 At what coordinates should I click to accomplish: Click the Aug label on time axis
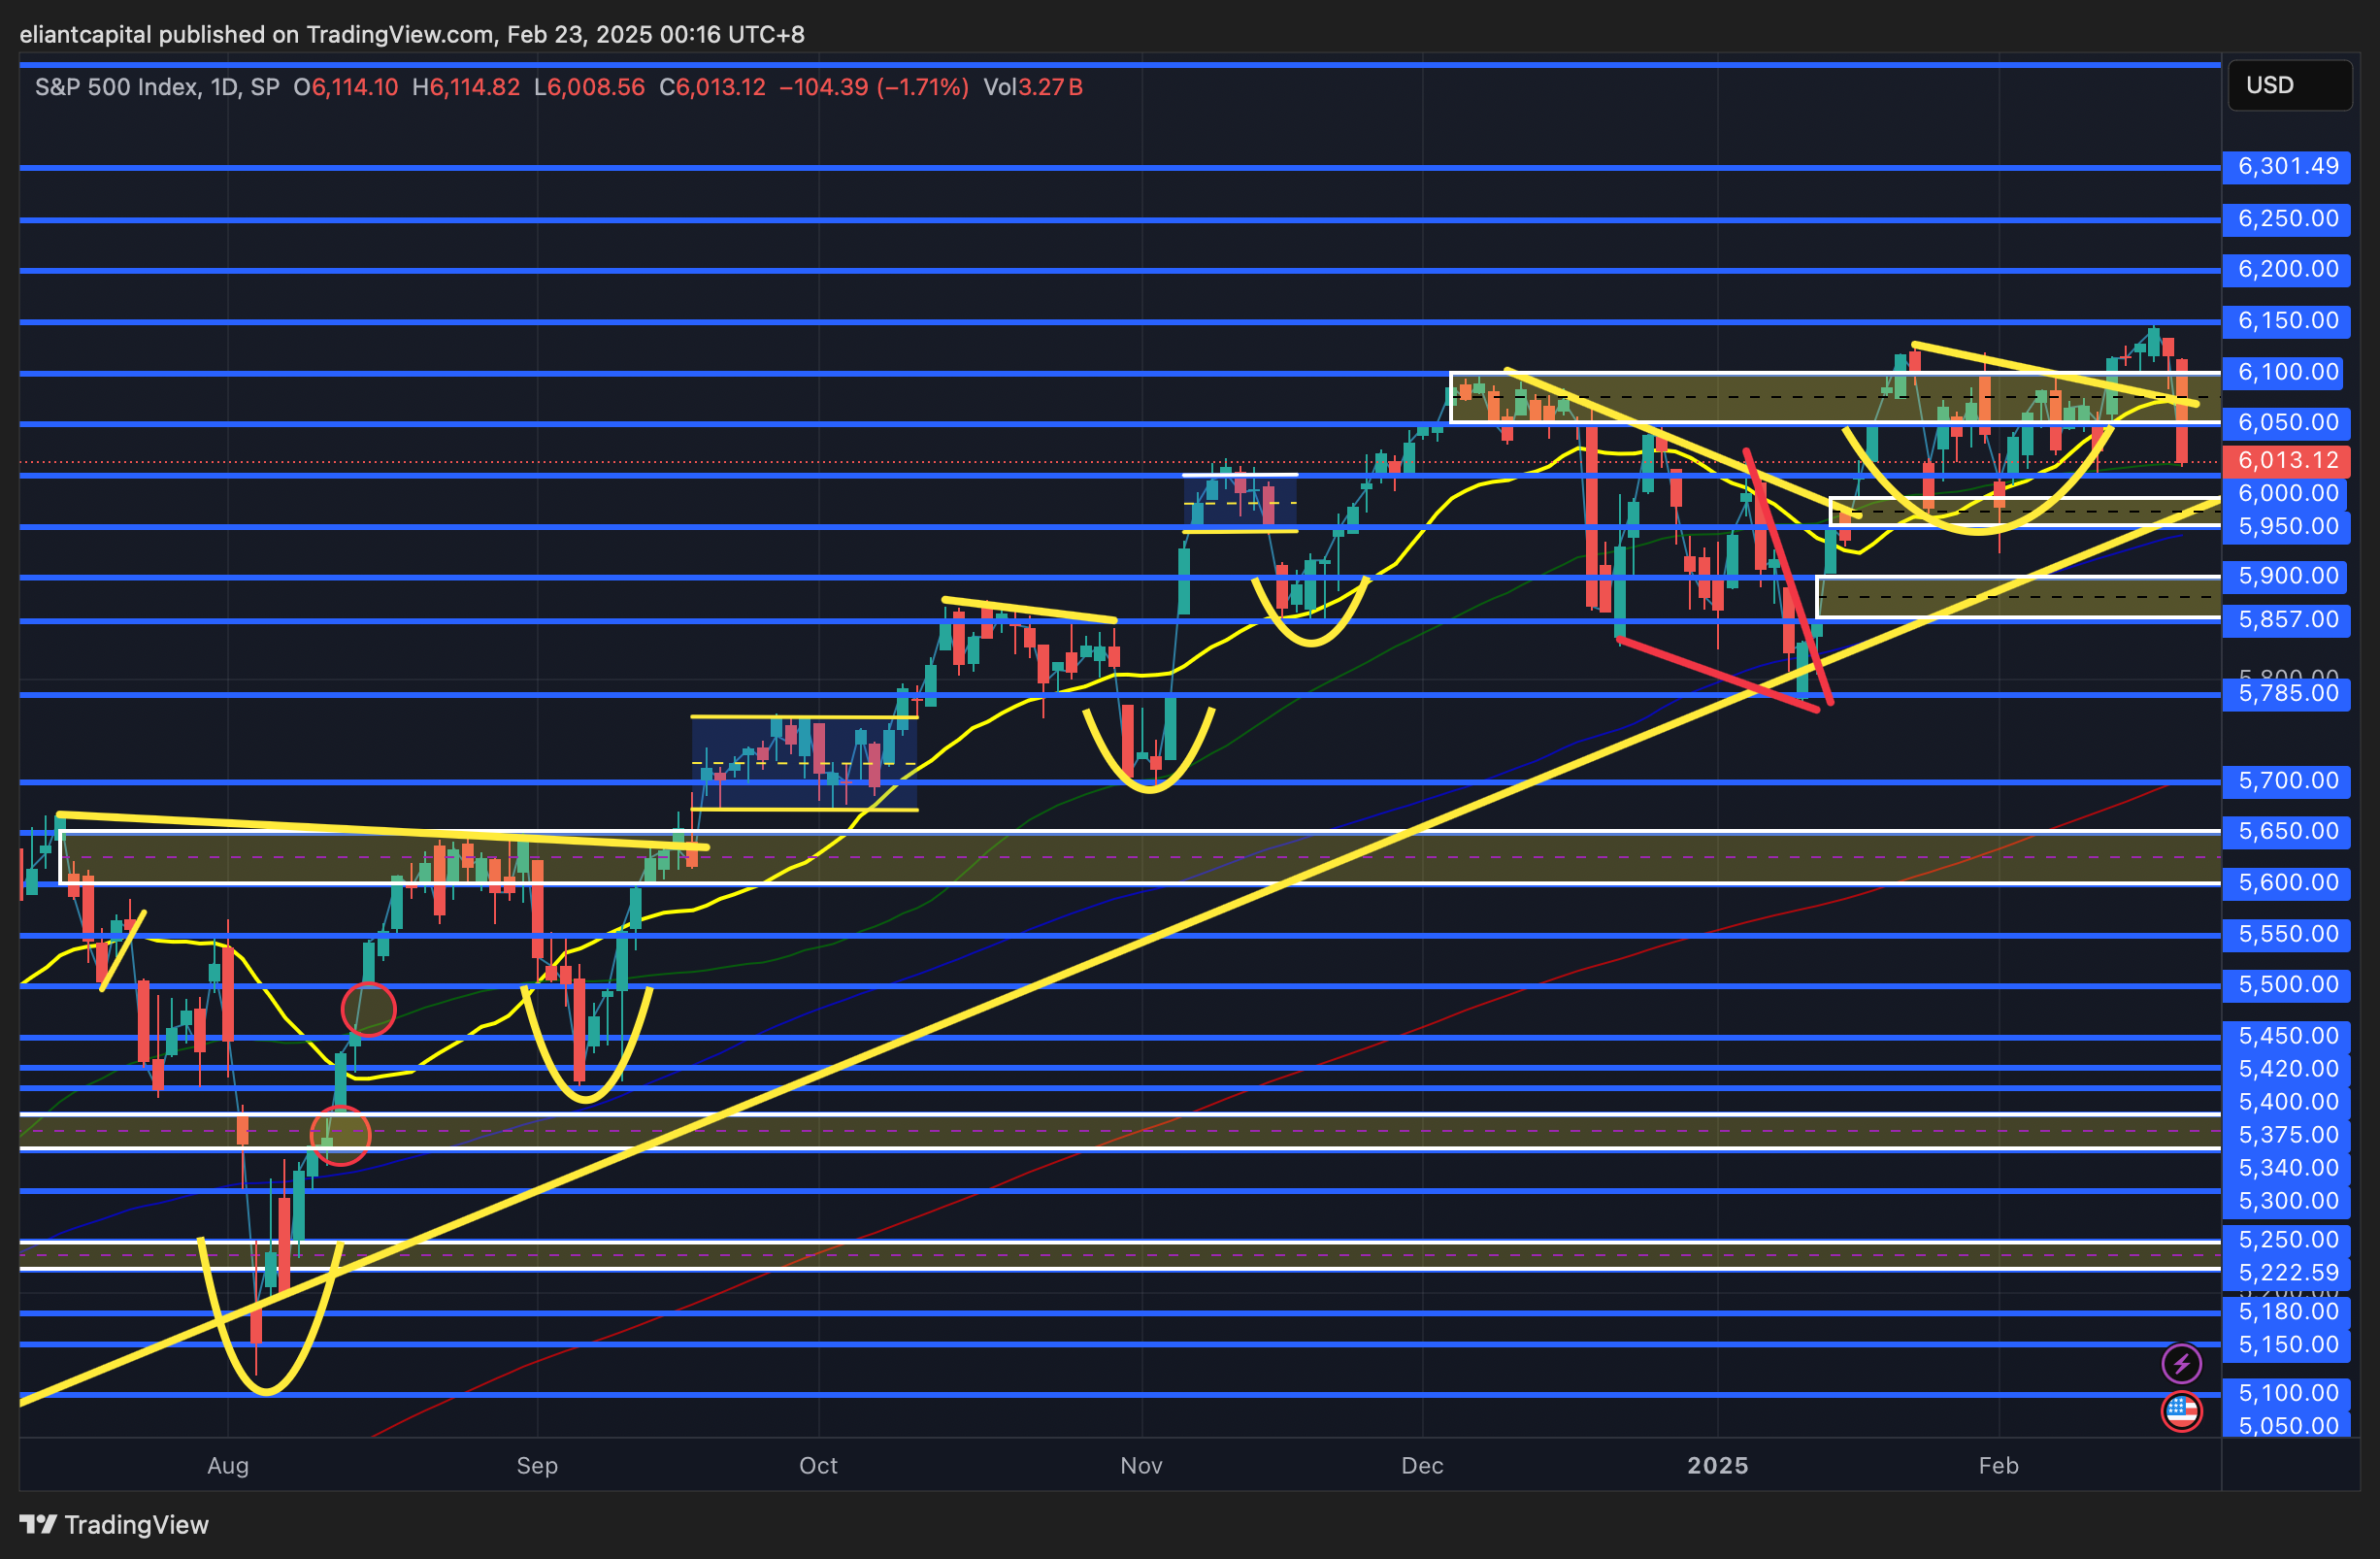pyautogui.click(x=228, y=1465)
